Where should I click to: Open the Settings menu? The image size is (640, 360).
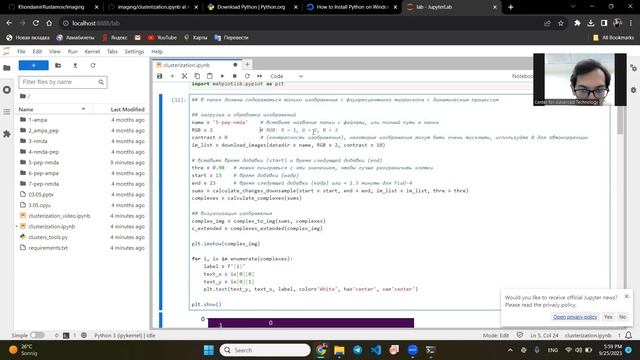click(x=134, y=51)
